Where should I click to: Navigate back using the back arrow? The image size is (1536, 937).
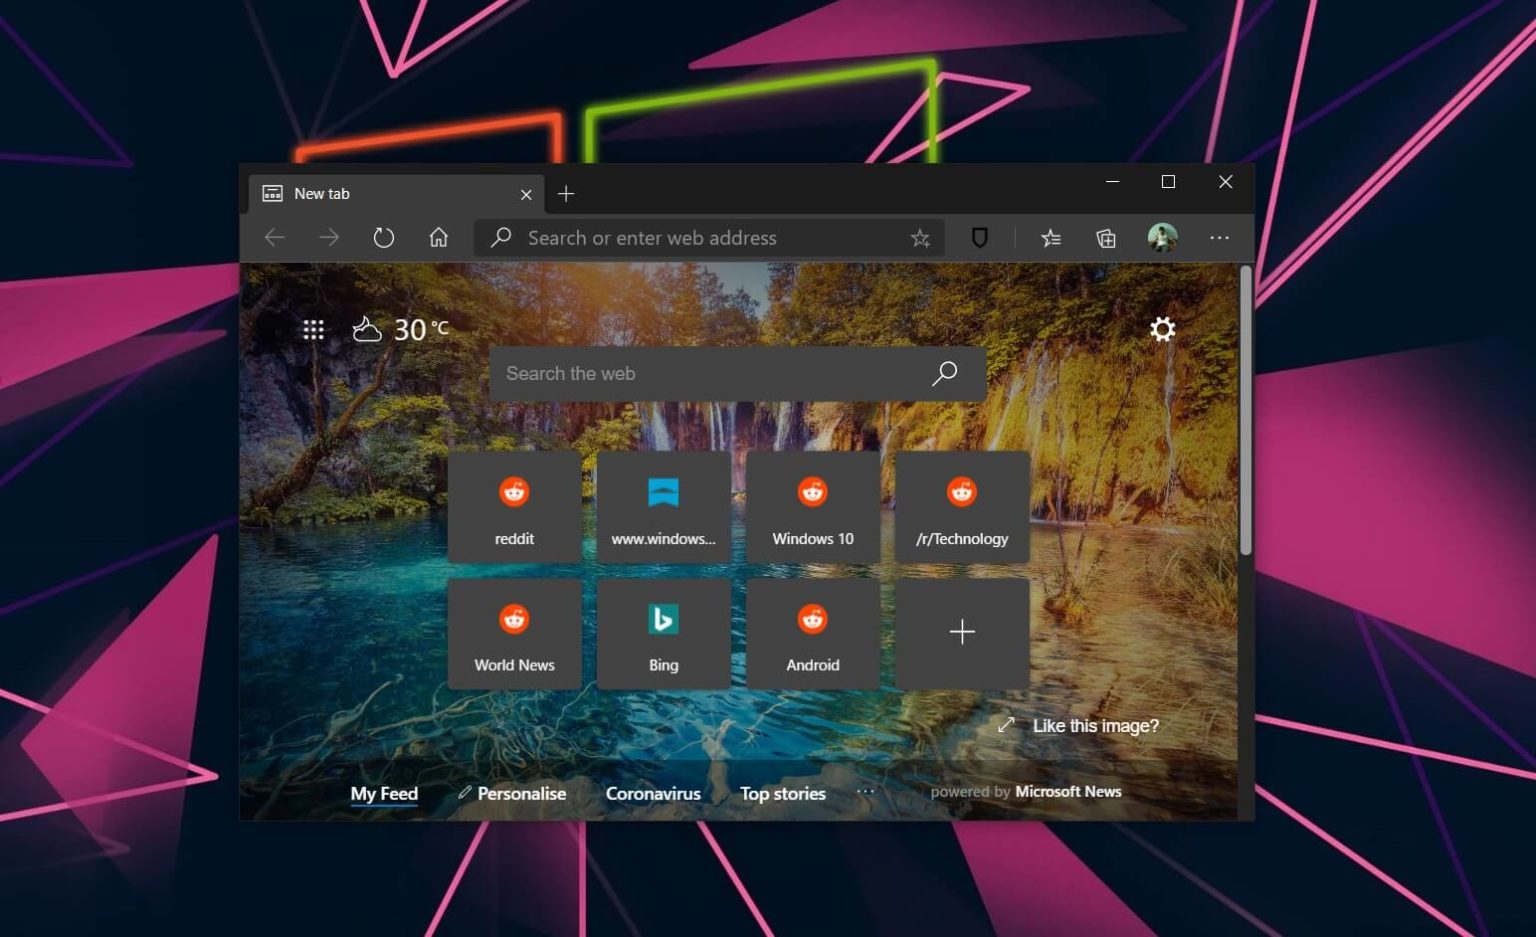tap(275, 237)
